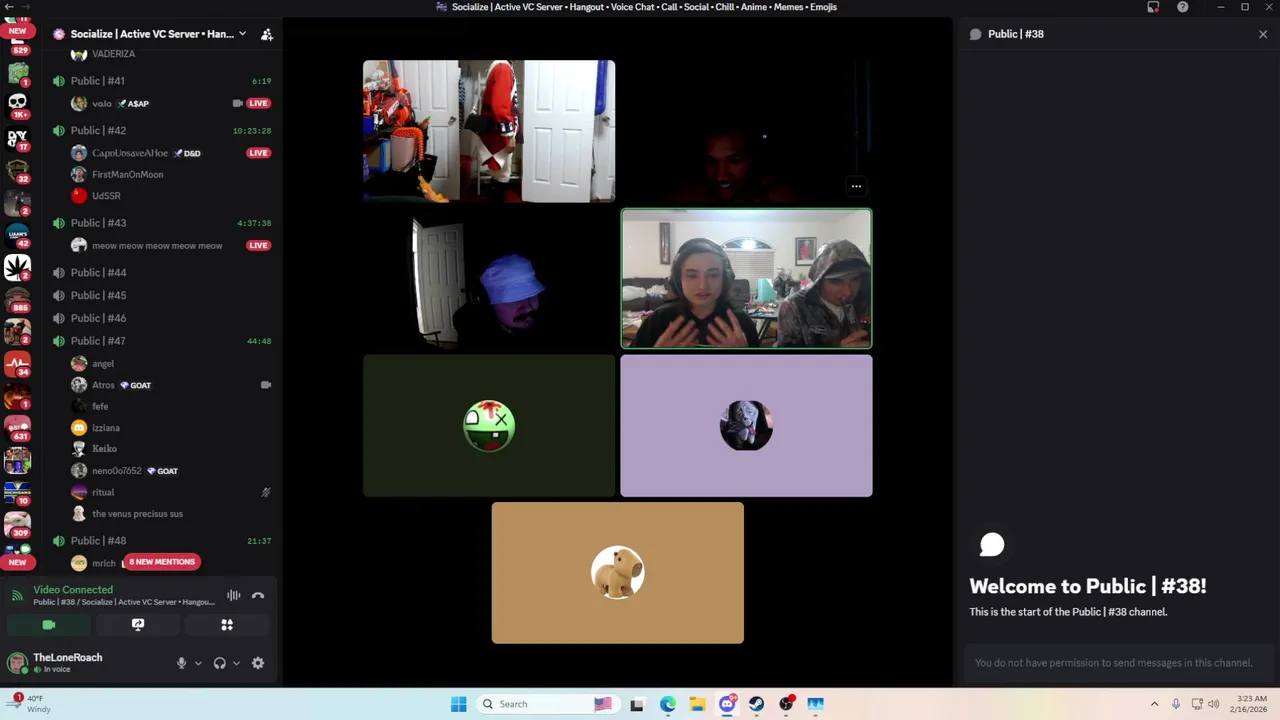Open User Settings gear
The height and width of the screenshot is (720, 1280).
coord(258,663)
